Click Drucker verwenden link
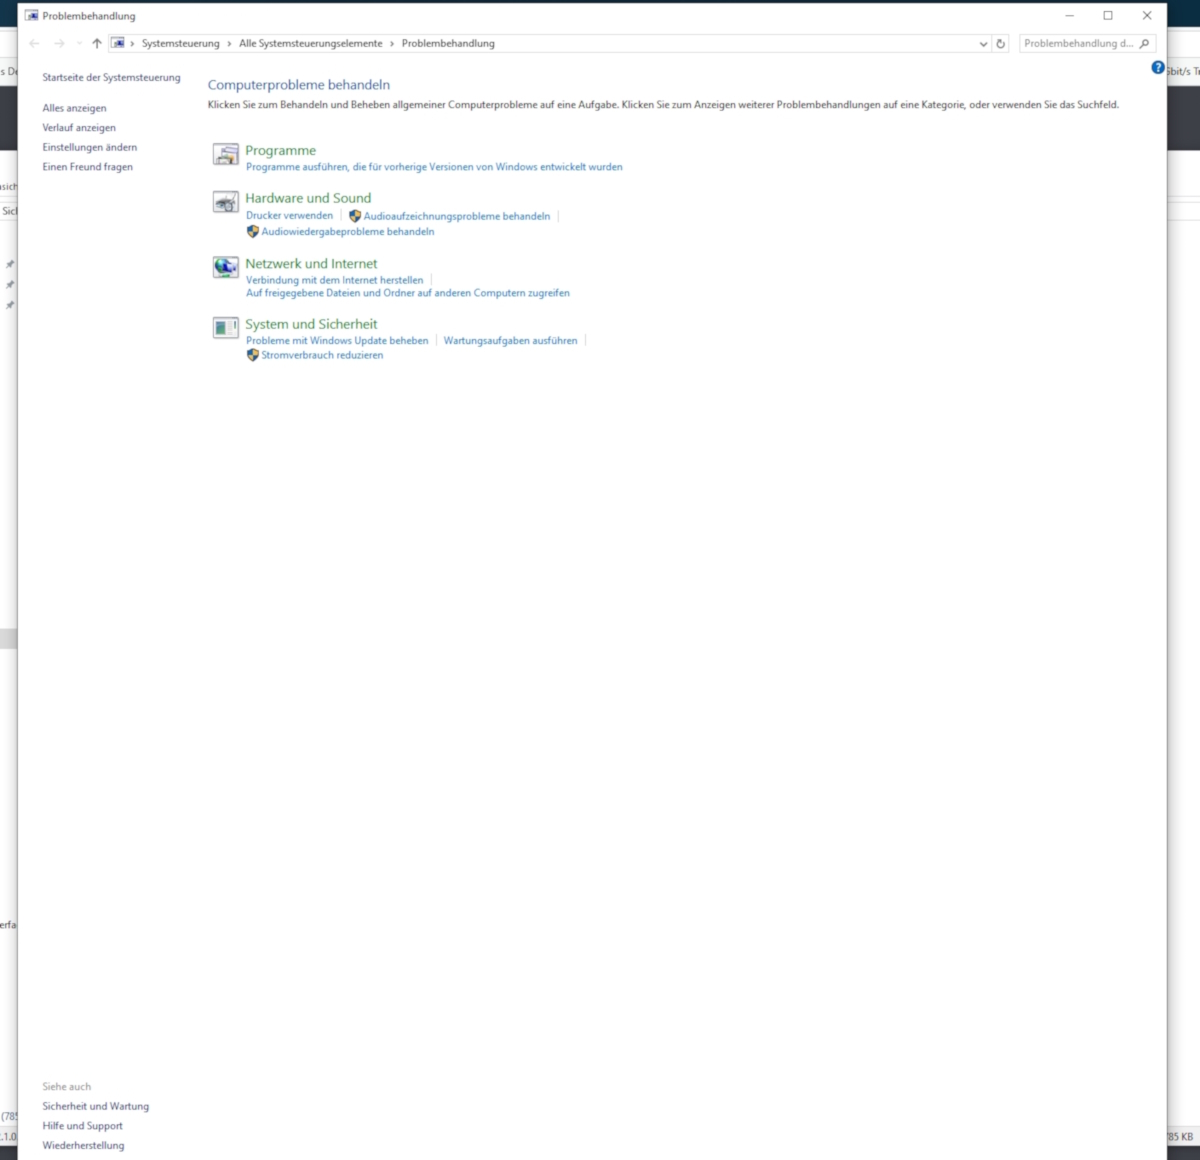The height and width of the screenshot is (1160, 1200). tap(289, 216)
